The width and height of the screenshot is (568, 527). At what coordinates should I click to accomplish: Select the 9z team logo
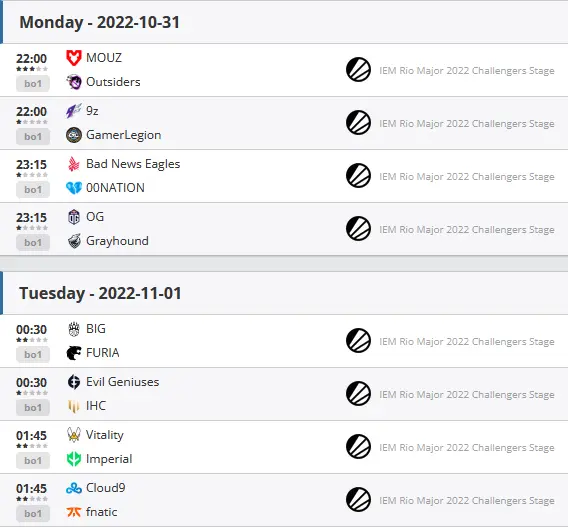pyautogui.click(x=74, y=111)
